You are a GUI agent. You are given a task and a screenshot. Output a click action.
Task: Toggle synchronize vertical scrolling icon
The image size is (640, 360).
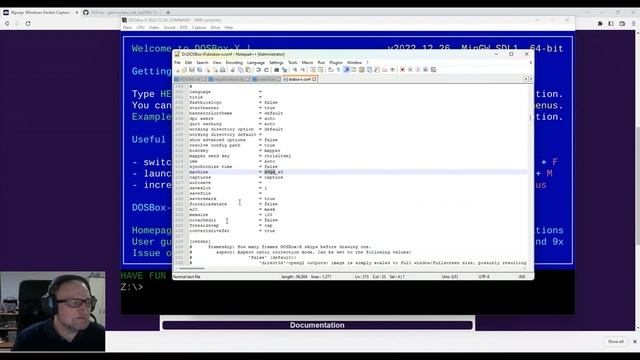coord(313,70)
